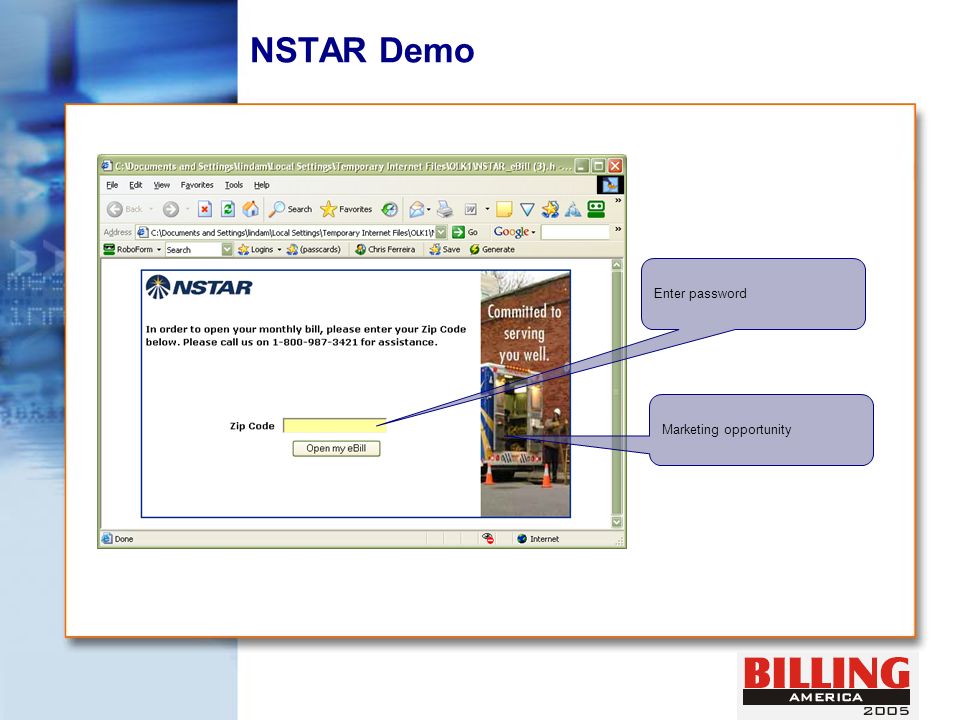This screenshot has width=960, height=720.
Task: Click inside the Zip Code input field
Action: point(334,426)
